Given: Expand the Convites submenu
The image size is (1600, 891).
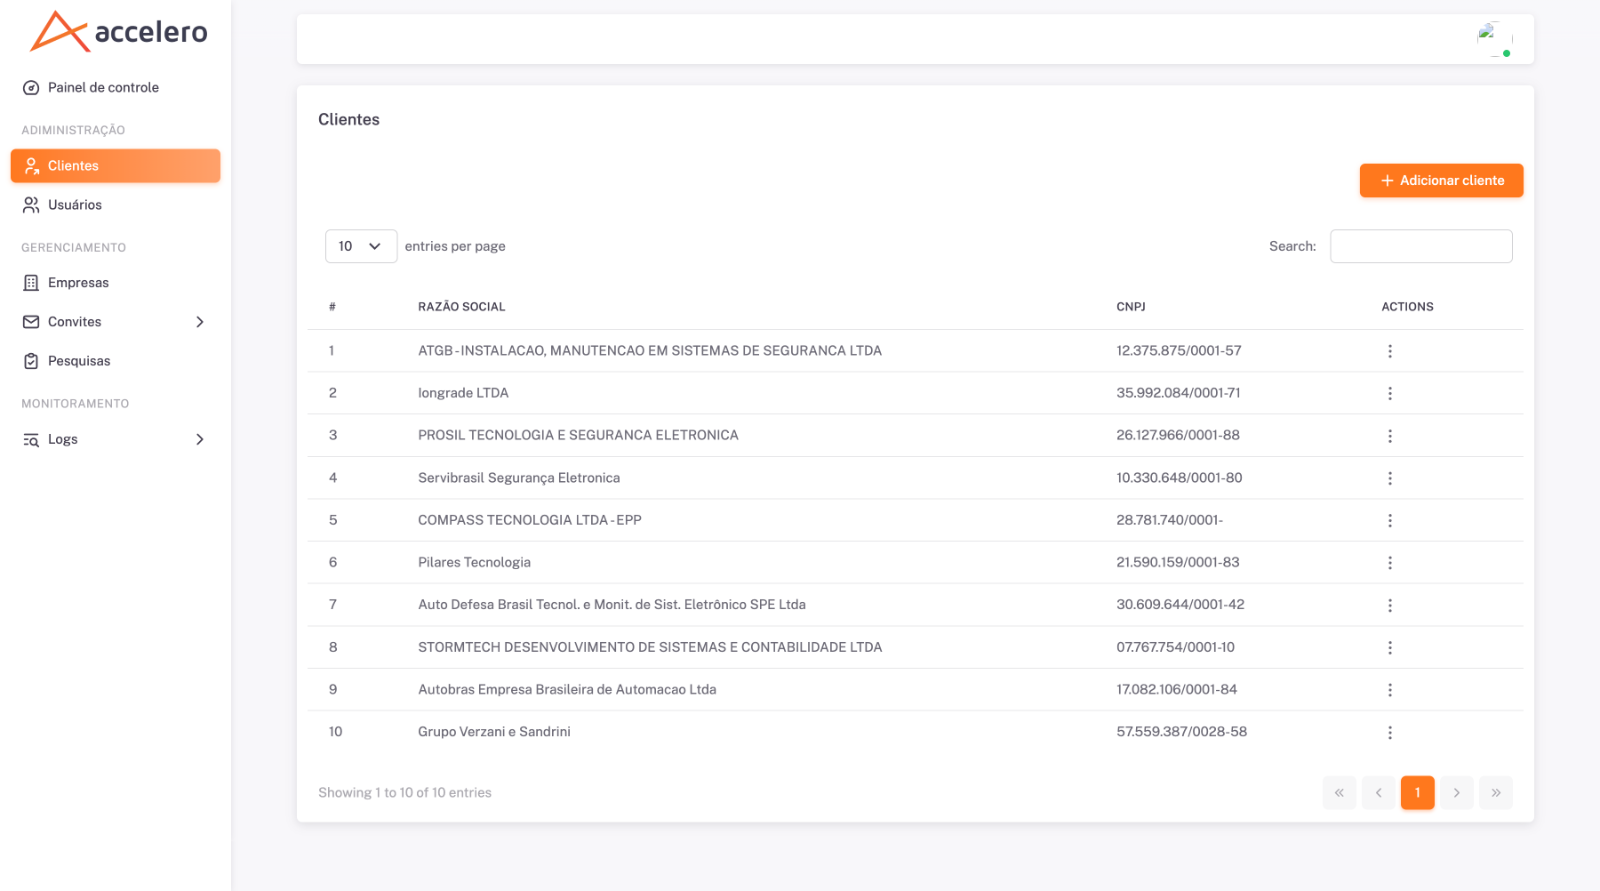Looking at the screenshot, I should tap(115, 322).
